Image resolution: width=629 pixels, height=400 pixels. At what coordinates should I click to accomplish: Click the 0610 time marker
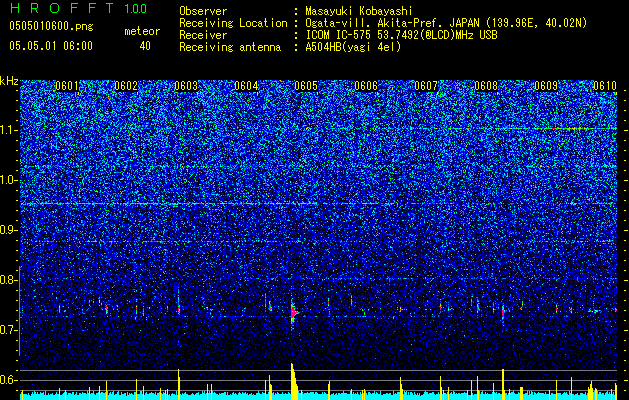(x=605, y=86)
